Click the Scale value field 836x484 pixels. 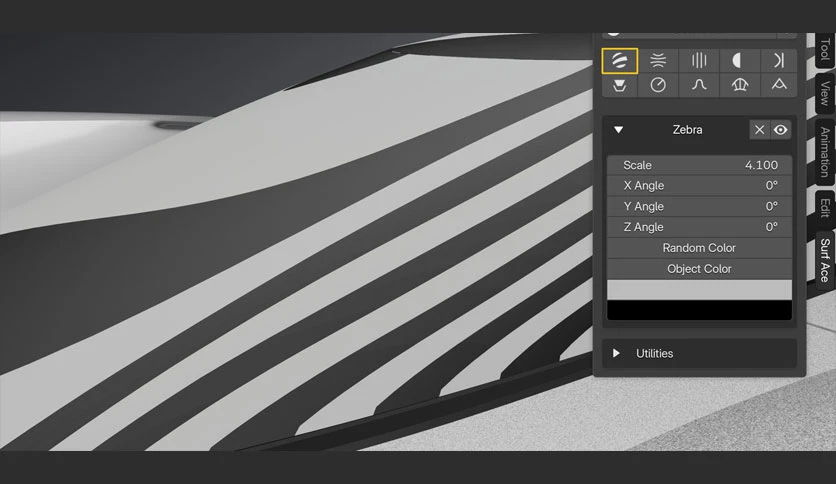[699, 165]
